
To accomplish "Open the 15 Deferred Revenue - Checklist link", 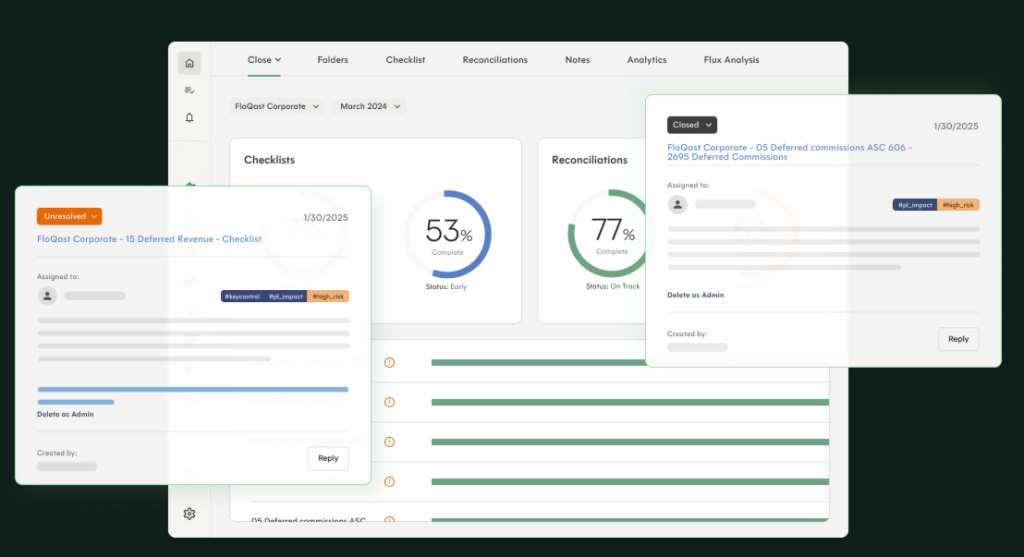I will 149,239.
